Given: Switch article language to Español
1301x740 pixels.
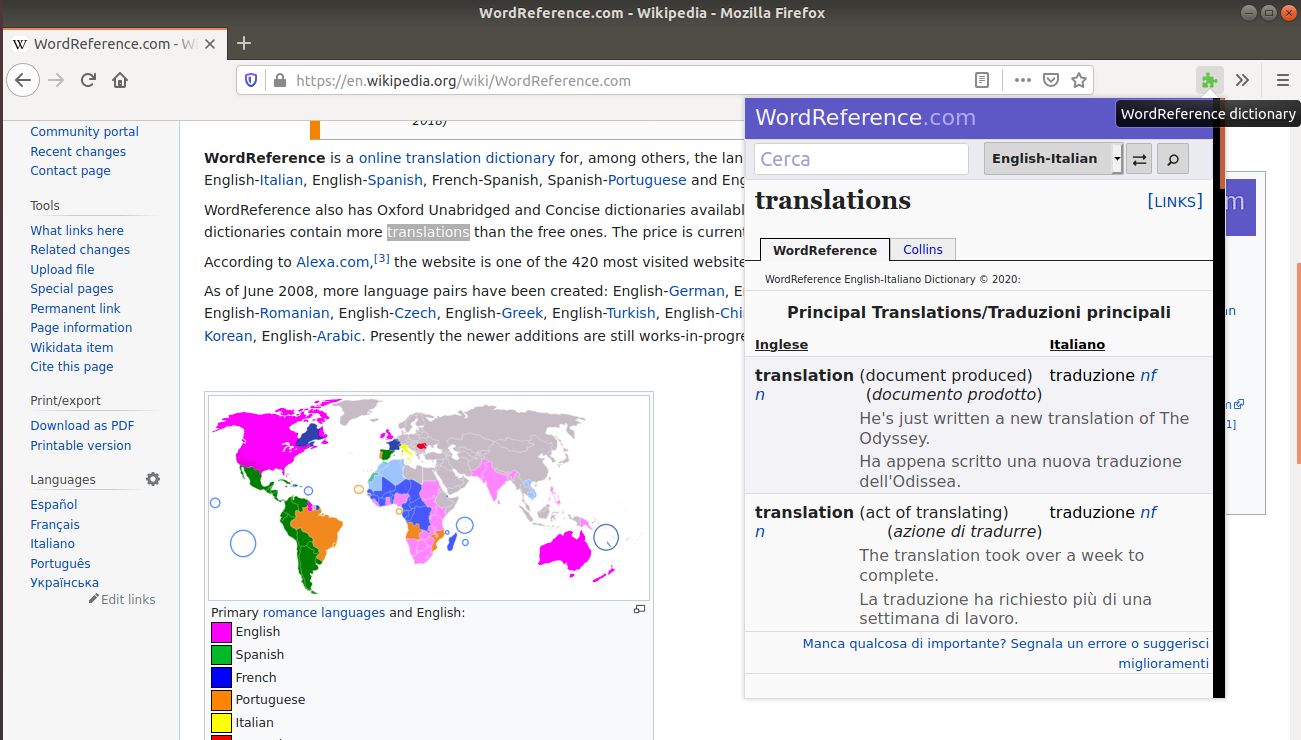Looking at the screenshot, I should [54, 505].
